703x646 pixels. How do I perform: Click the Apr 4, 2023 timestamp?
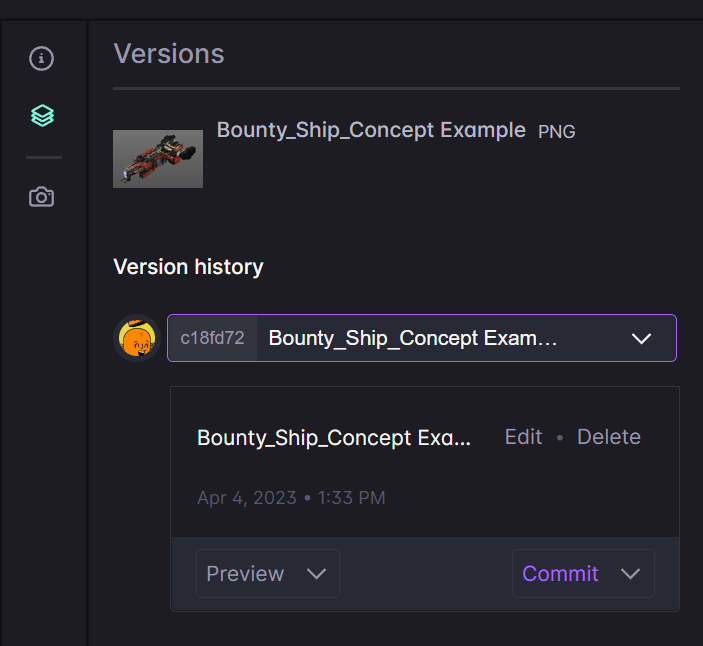coord(291,498)
